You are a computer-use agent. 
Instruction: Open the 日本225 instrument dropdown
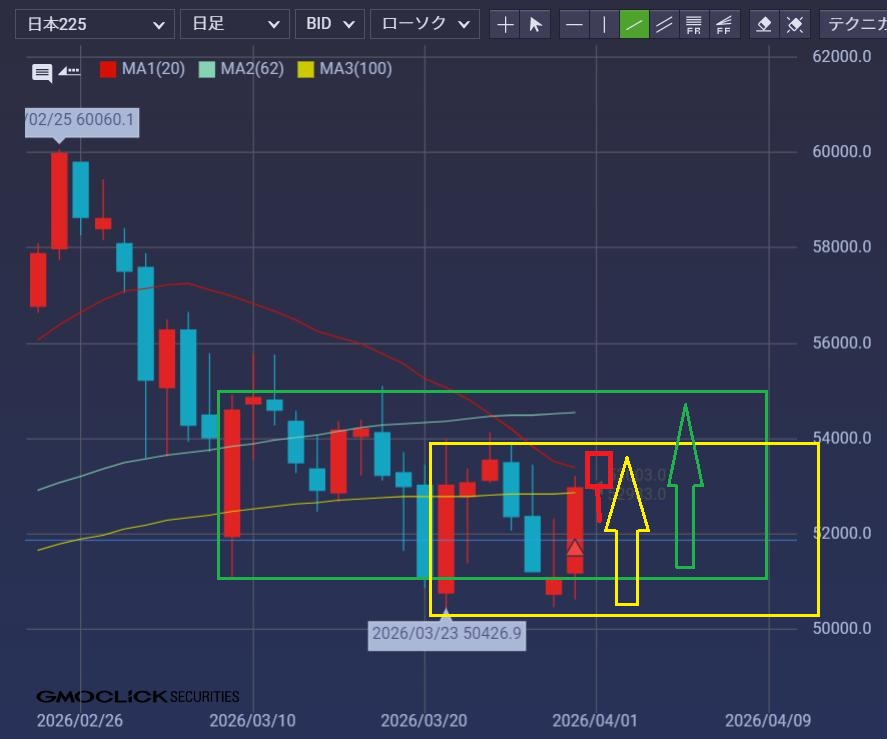96,24
